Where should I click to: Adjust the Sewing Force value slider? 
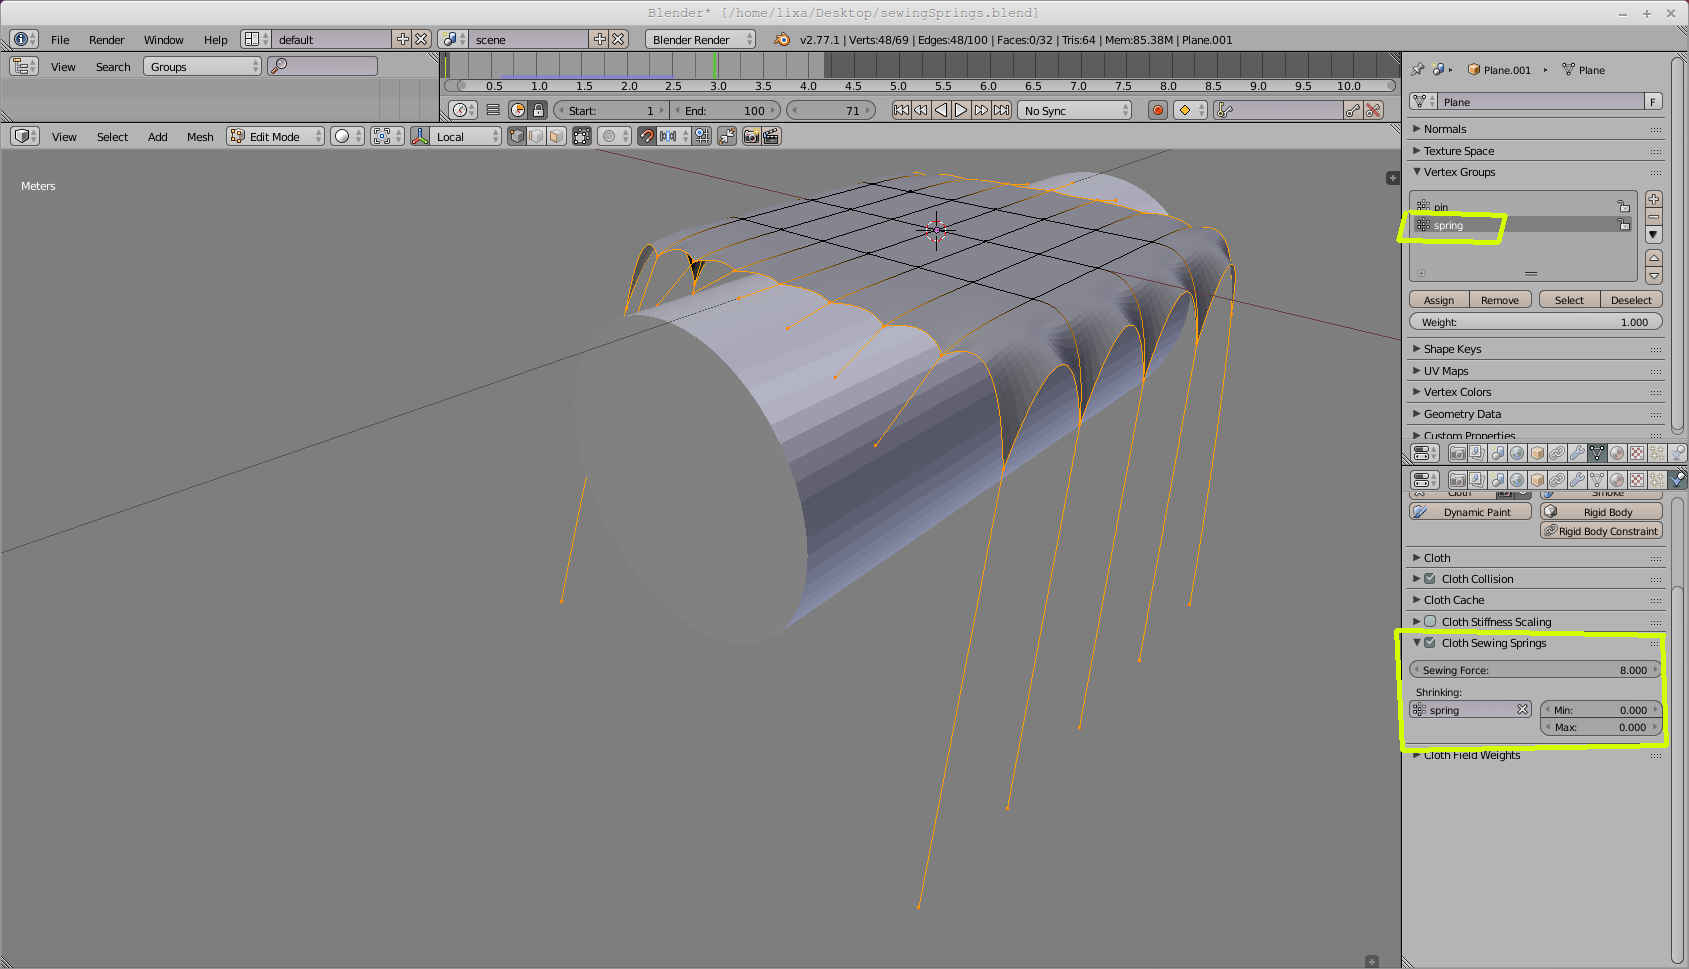coord(1535,670)
